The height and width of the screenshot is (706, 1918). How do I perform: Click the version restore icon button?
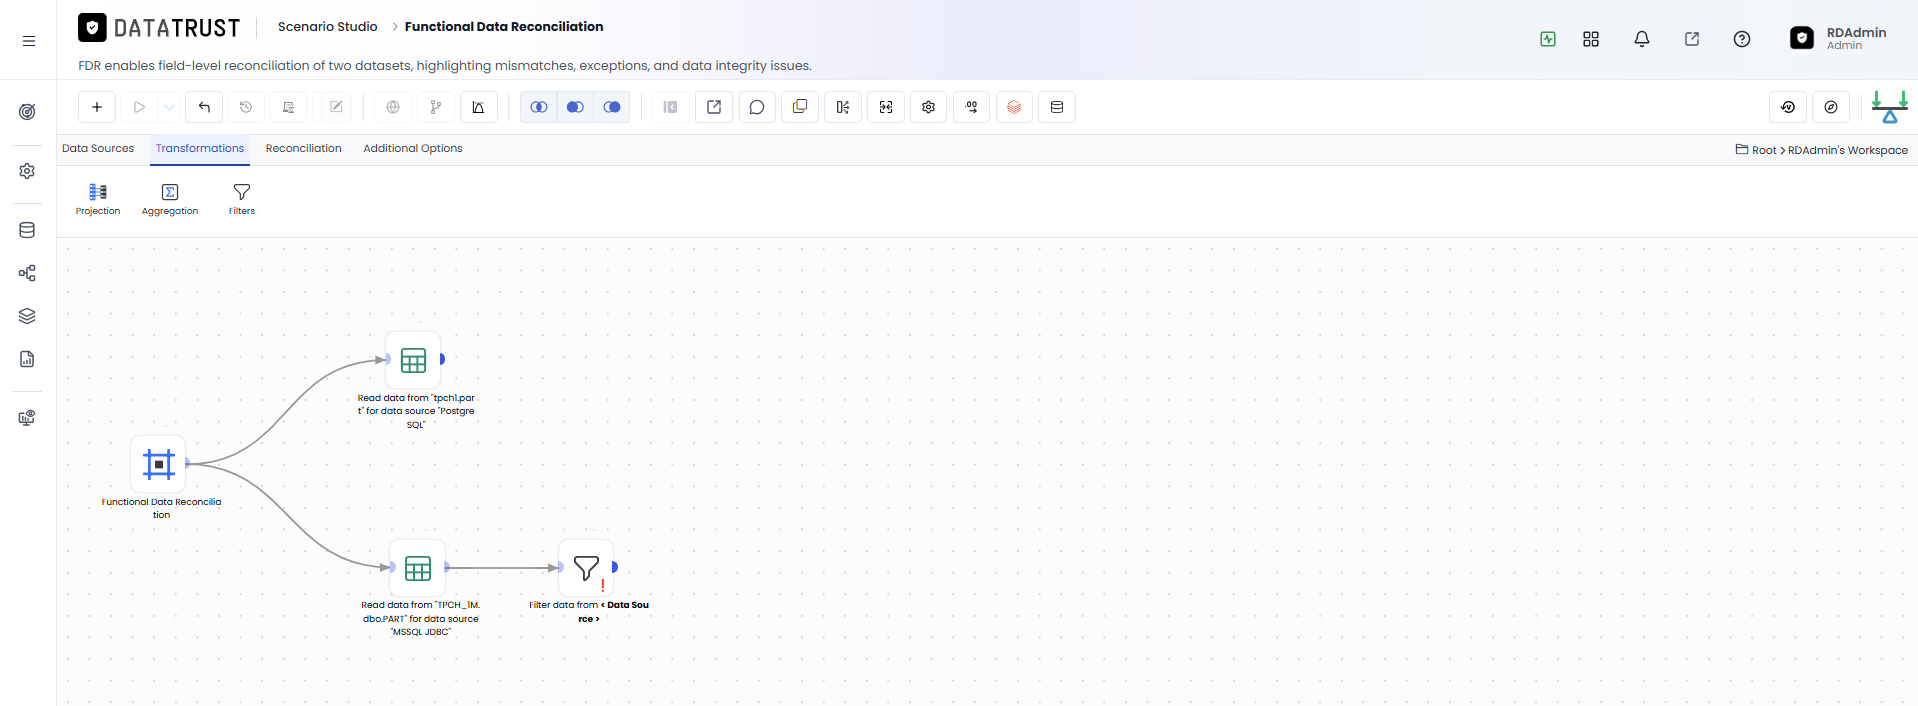[1788, 107]
